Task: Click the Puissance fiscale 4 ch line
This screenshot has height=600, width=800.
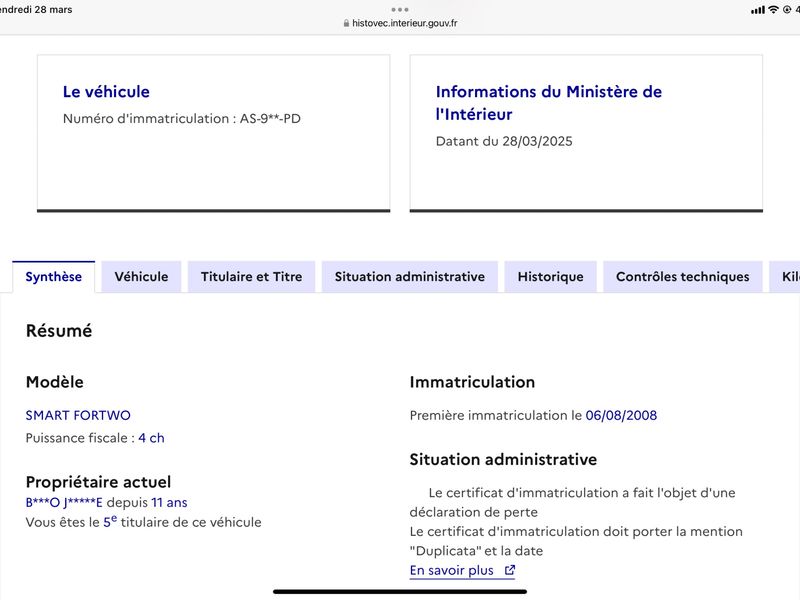Action: (x=95, y=438)
